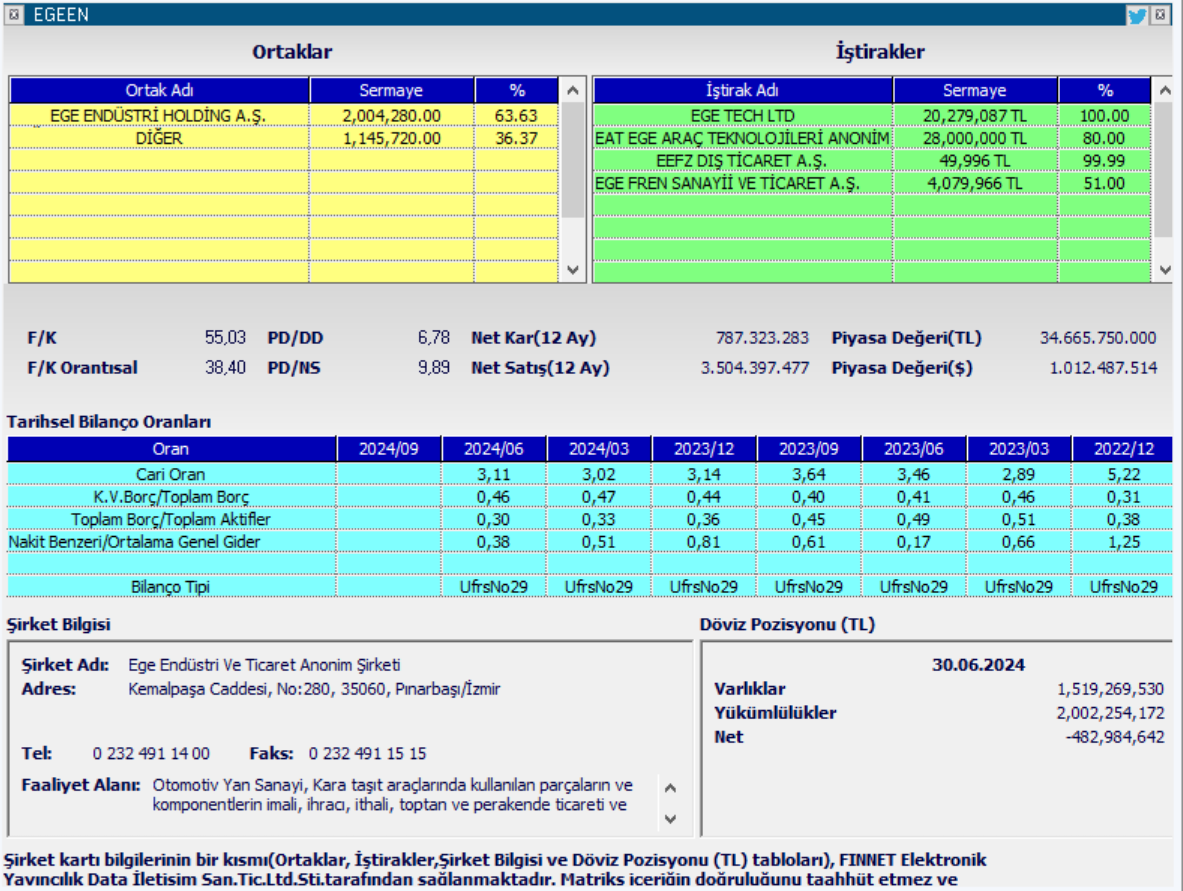Click Nakit Benzeri value 1,25

(1123, 542)
